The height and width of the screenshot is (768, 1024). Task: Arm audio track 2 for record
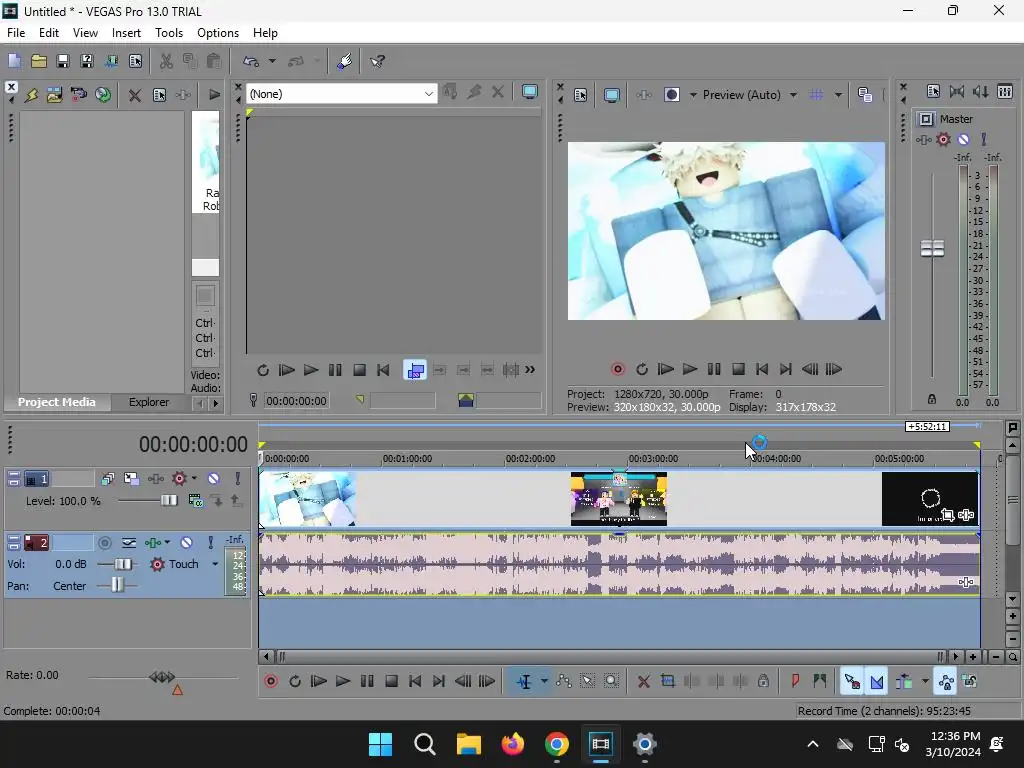pos(104,543)
